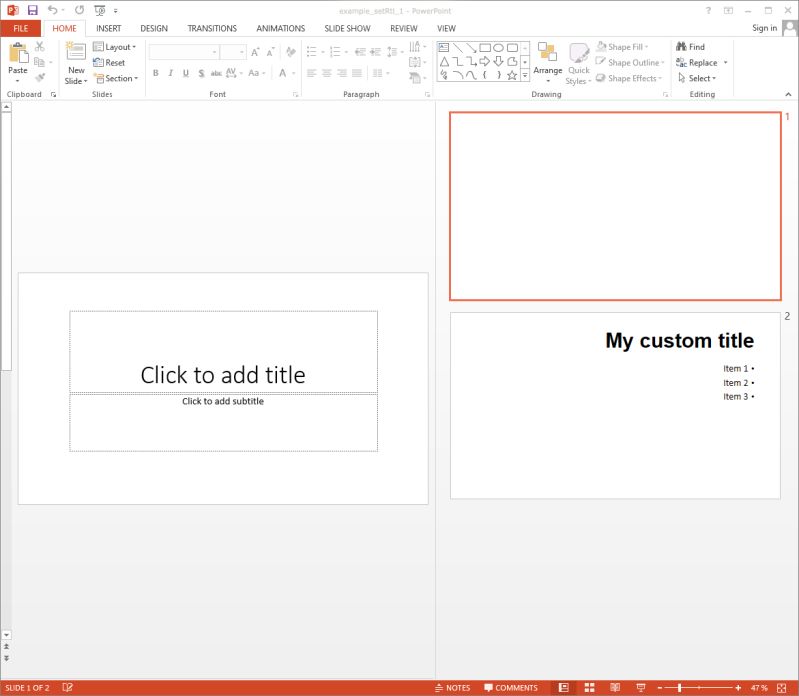Viewport: 799px width, 696px height.
Task: Toggle Bold formatting
Action: 156,73
